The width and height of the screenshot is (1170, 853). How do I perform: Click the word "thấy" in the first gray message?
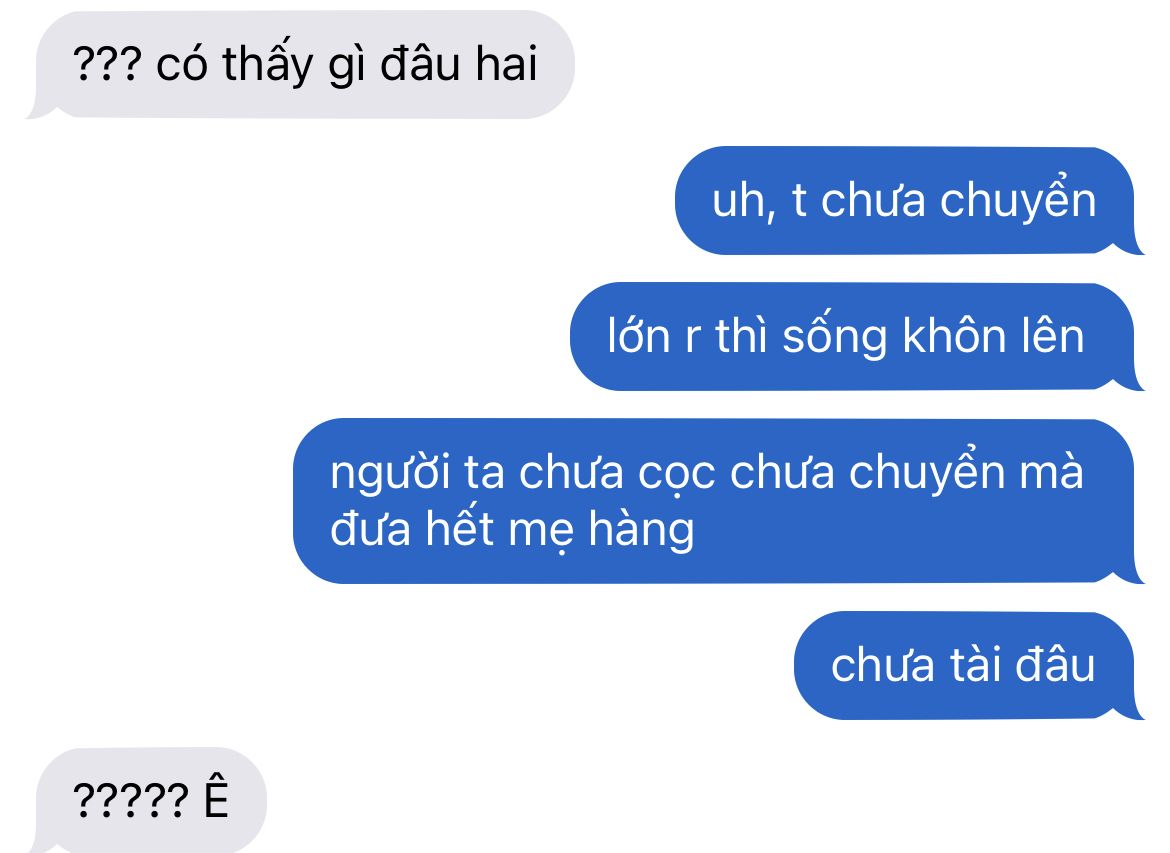tap(268, 65)
